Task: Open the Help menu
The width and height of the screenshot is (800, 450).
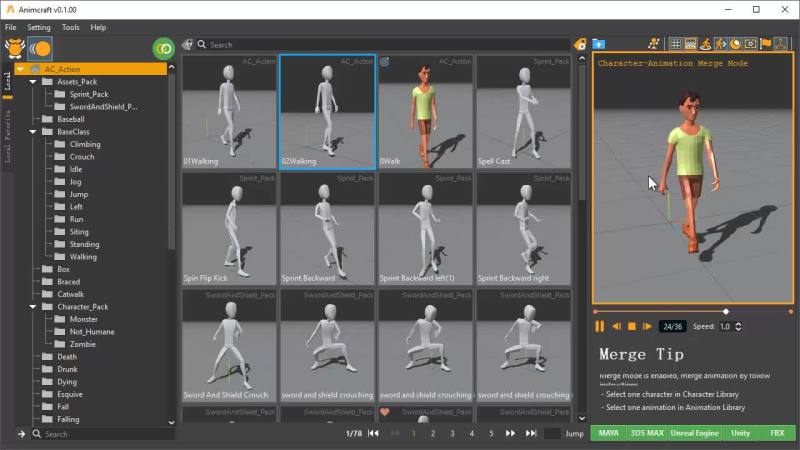Action: [x=98, y=28]
